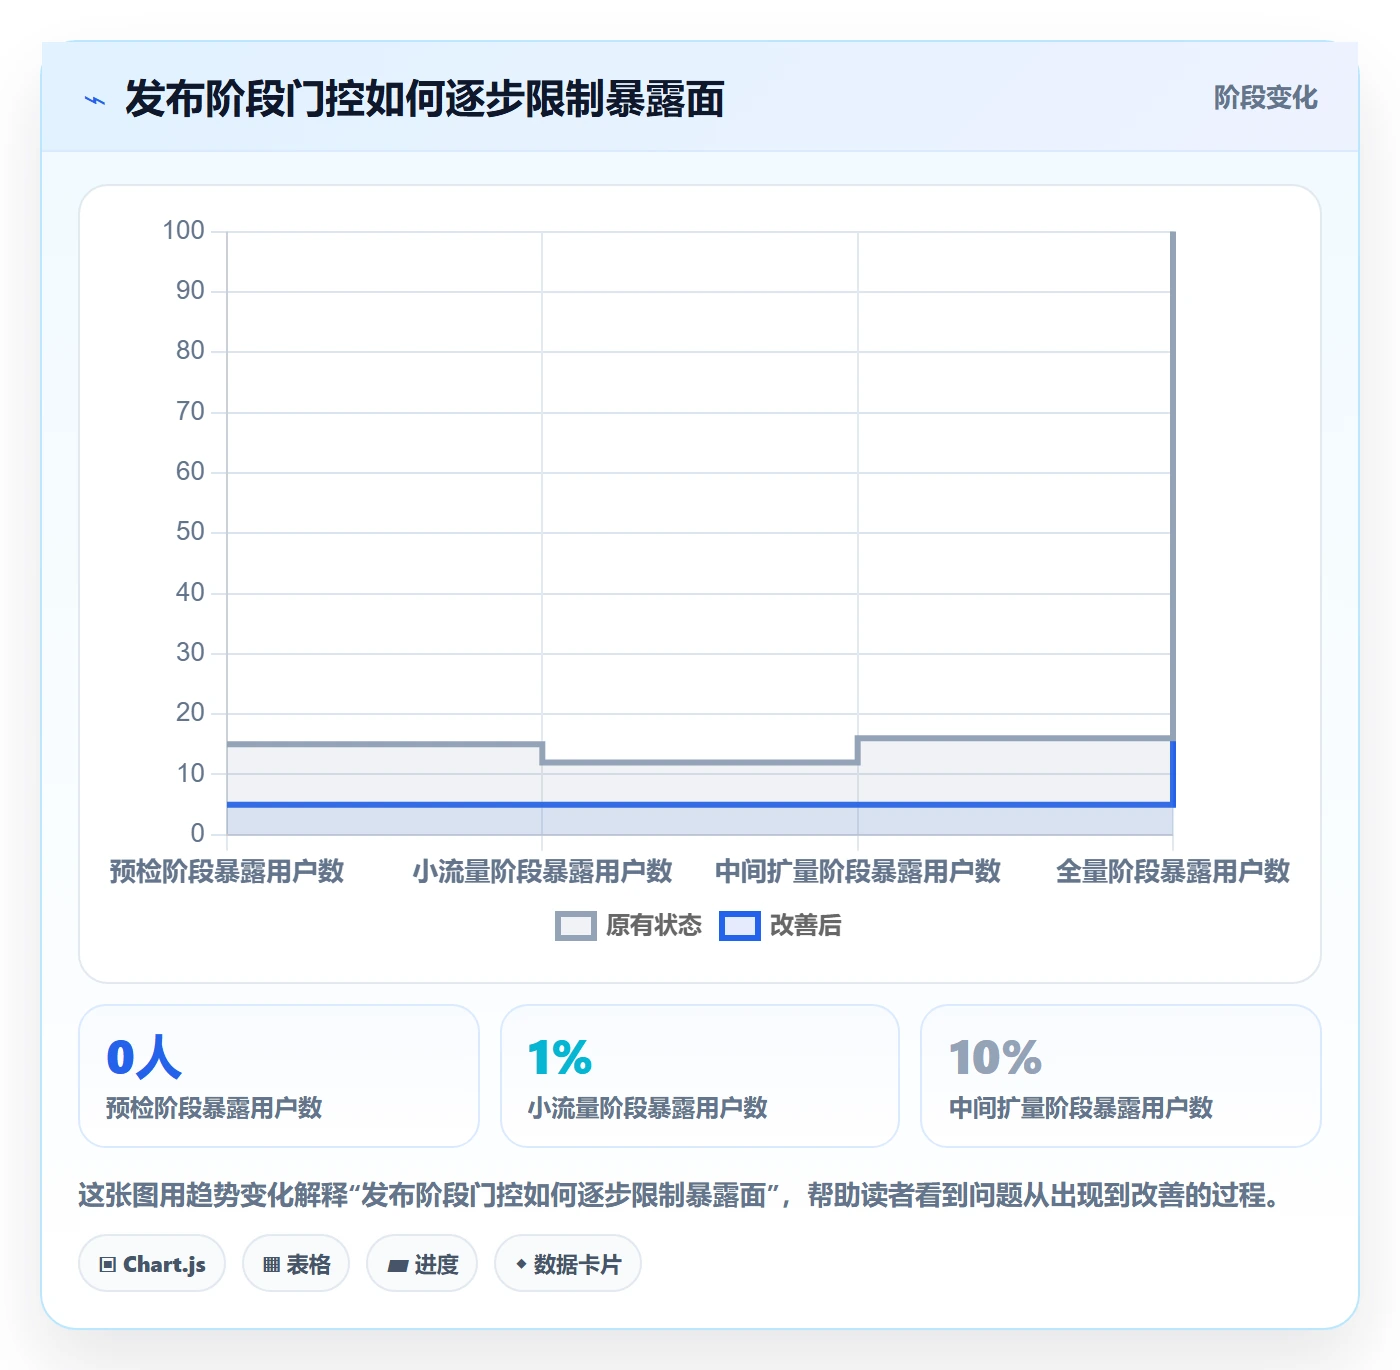
Task: Open the 0人 预检阶段 data card
Action: point(279,1076)
